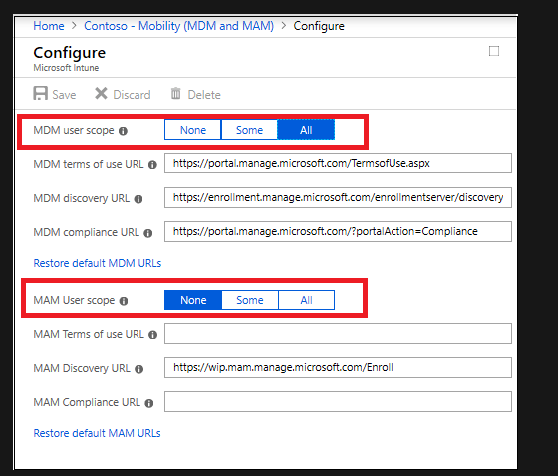
Task: Open info tooltip for MAM User scope
Action: coord(124,301)
